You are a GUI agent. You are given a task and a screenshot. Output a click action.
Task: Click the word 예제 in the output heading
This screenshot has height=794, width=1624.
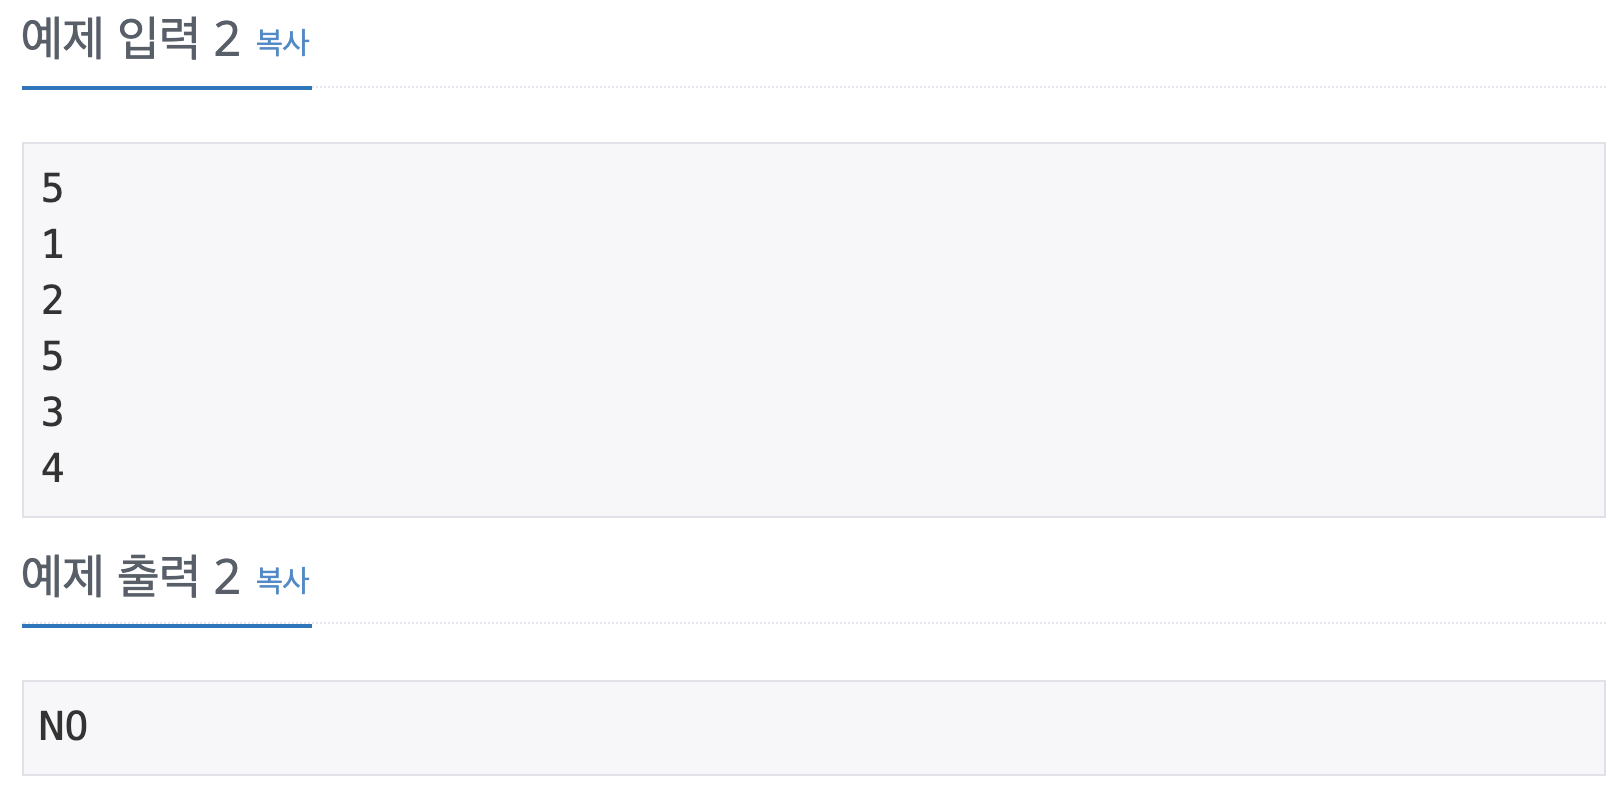tap(63, 578)
